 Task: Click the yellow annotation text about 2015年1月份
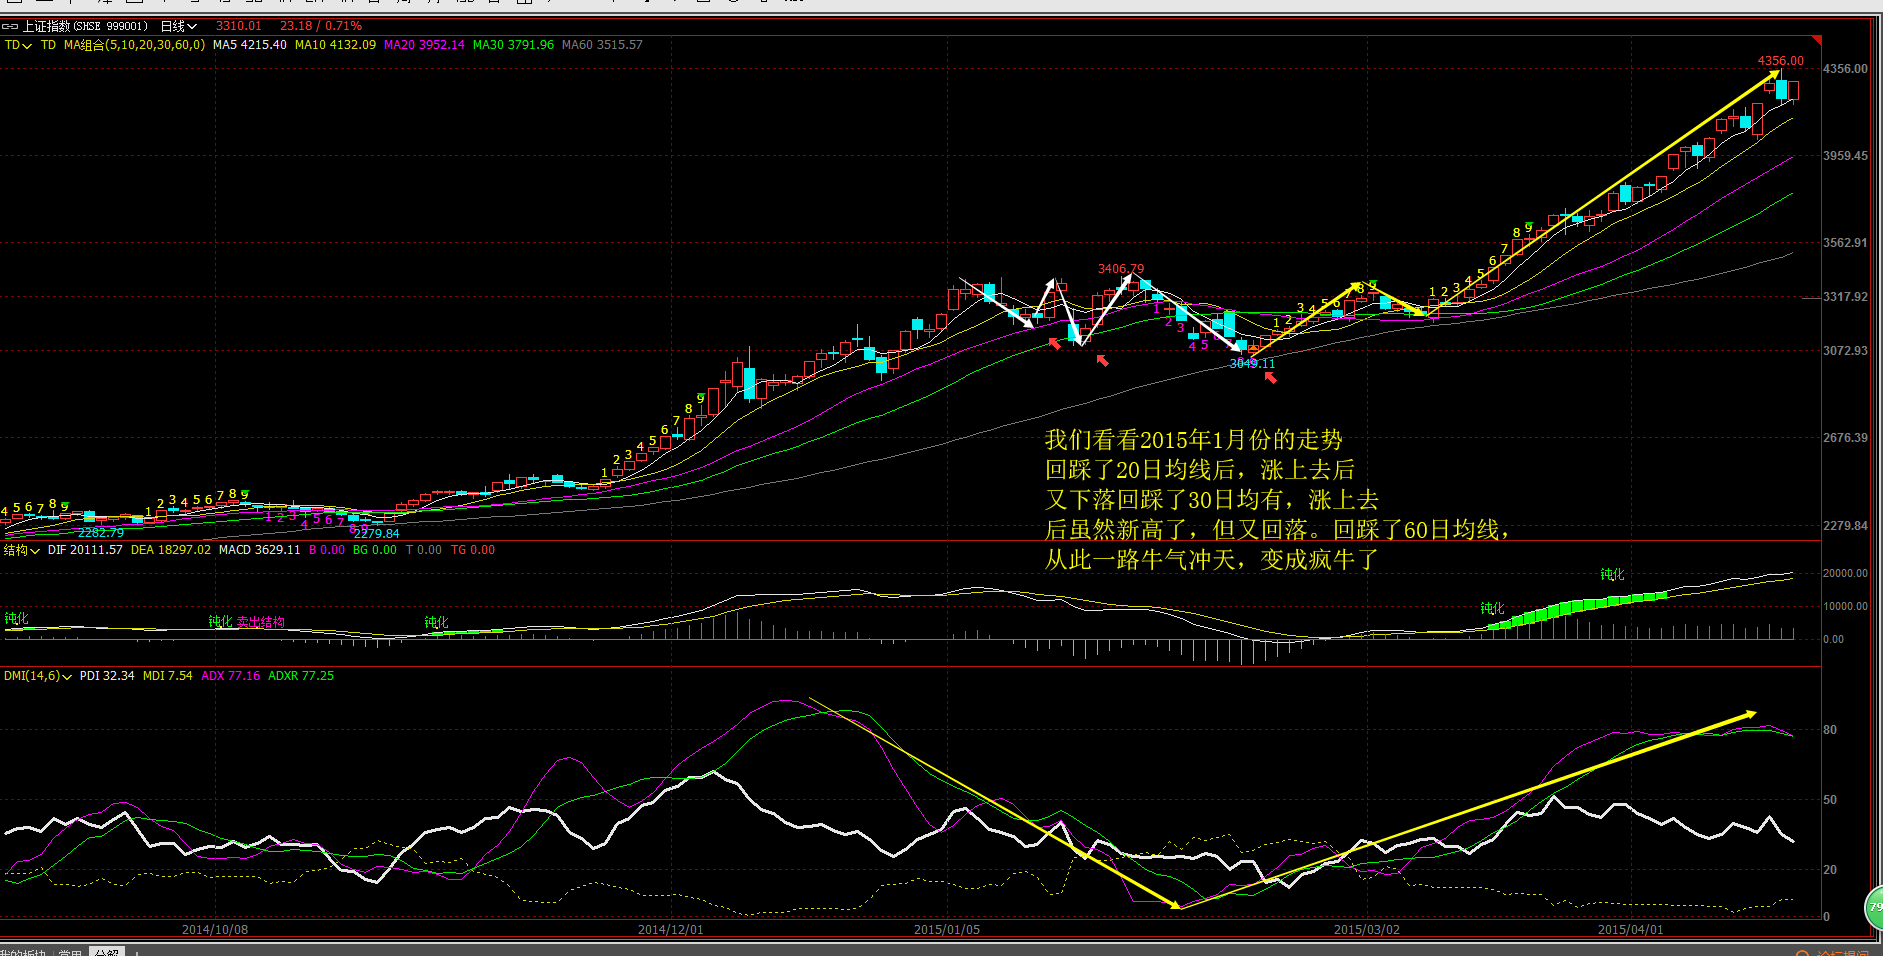click(1276, 499)
